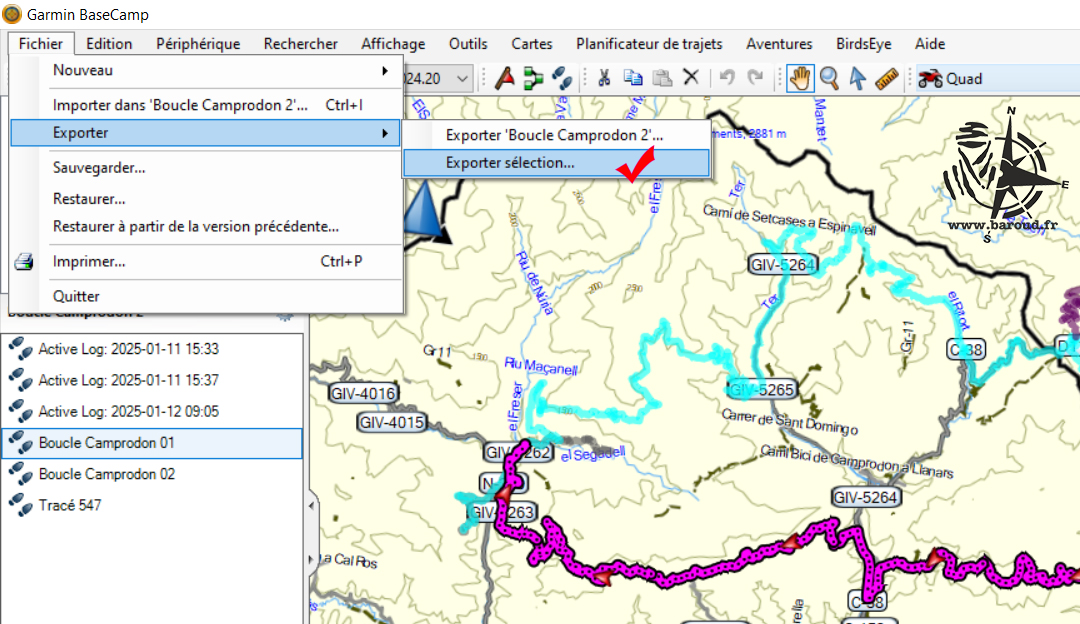Select the new waypoint flag tool
Viewport: 1080px width, 624px height.
(x=505, y=79)
